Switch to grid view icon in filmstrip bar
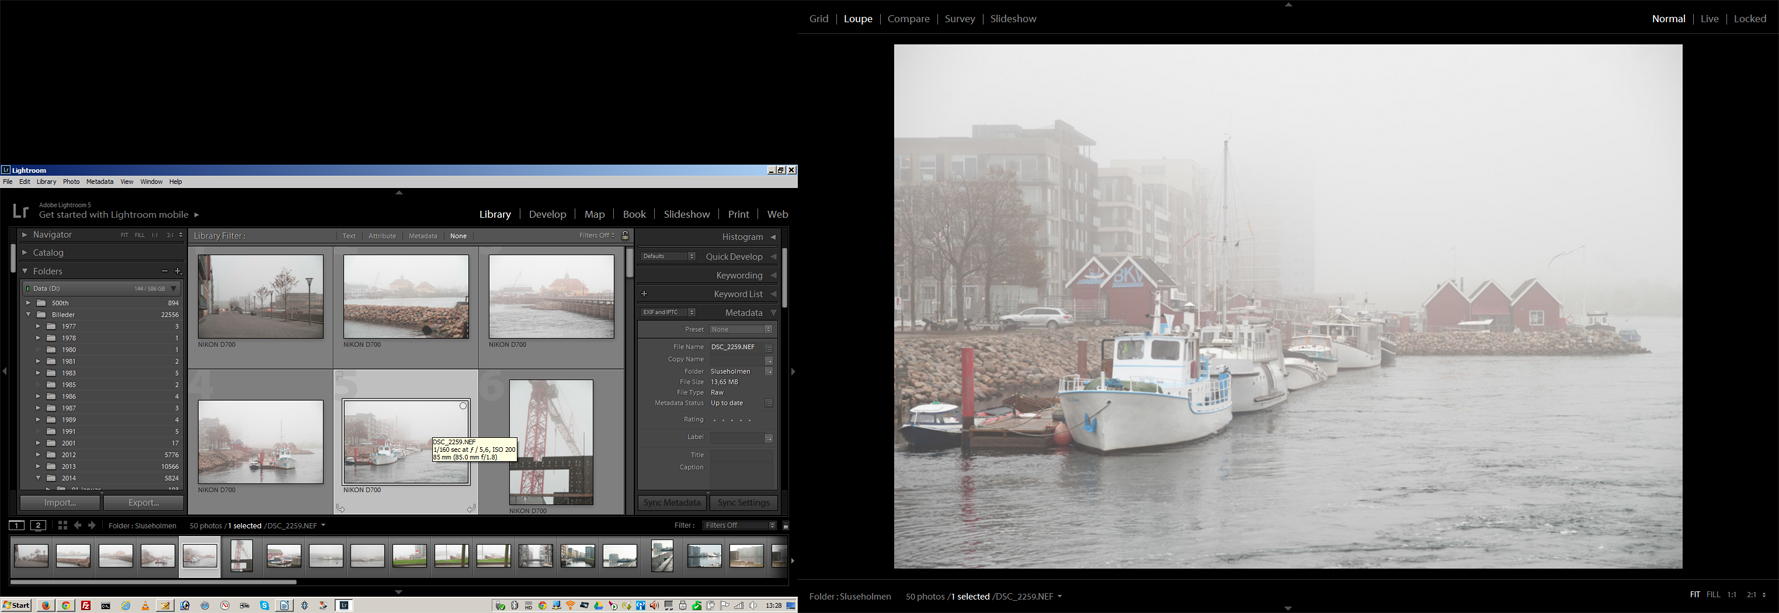Screen dimensions: 1779x613 tap(62, 525)
